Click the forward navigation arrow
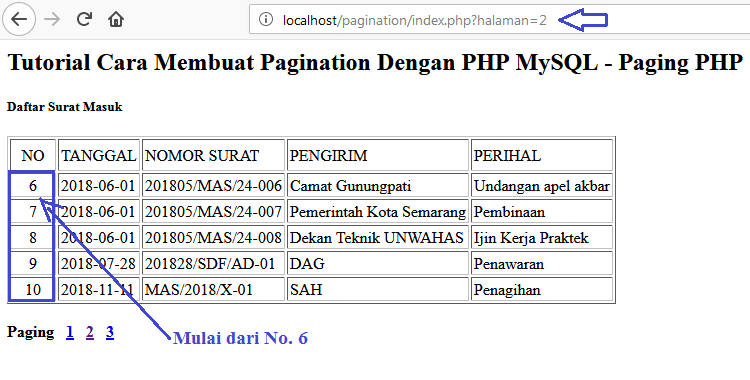This screenshot has width=750, height=380. pyautogui.click(x=52, y=19)
